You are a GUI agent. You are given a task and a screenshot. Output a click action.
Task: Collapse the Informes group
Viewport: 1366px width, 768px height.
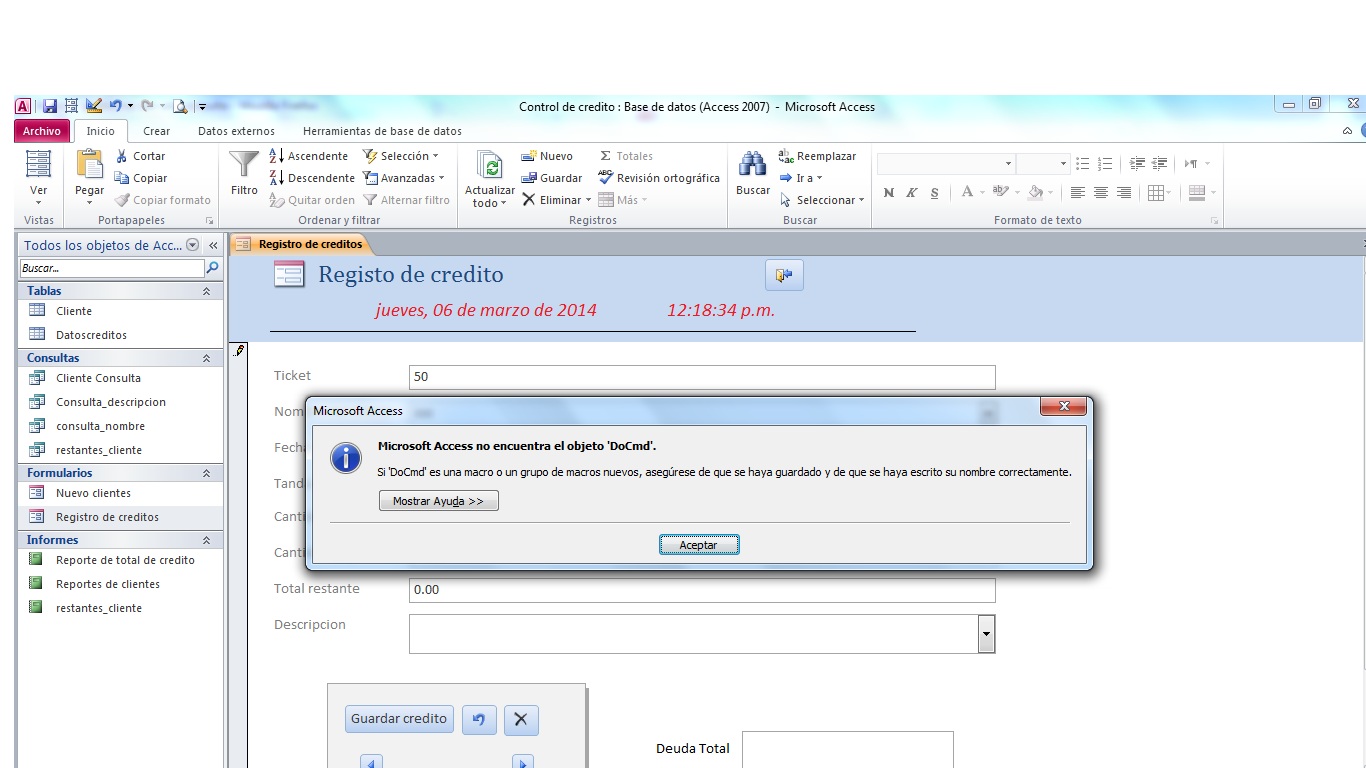(206, 540)
